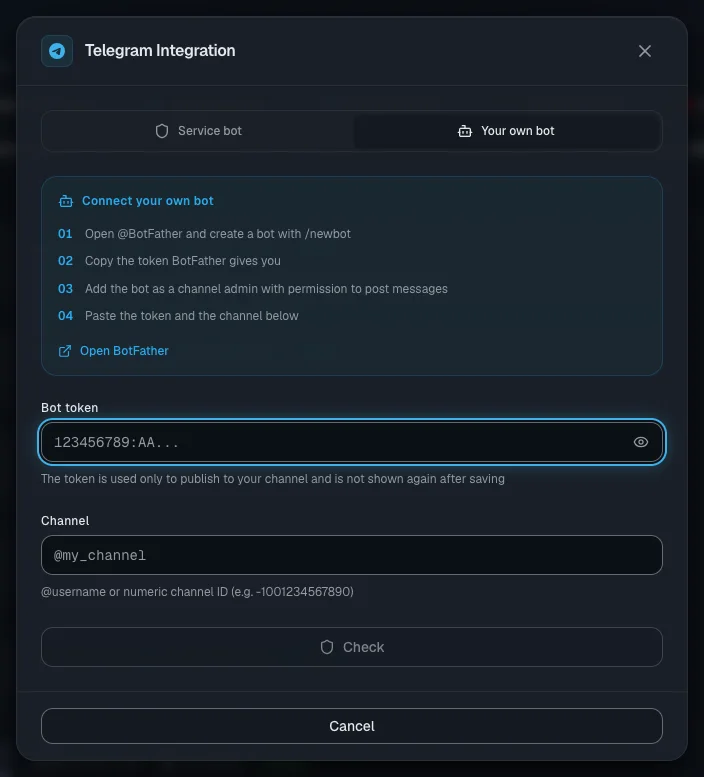Click the Channel label

click(x=65, y=521)
